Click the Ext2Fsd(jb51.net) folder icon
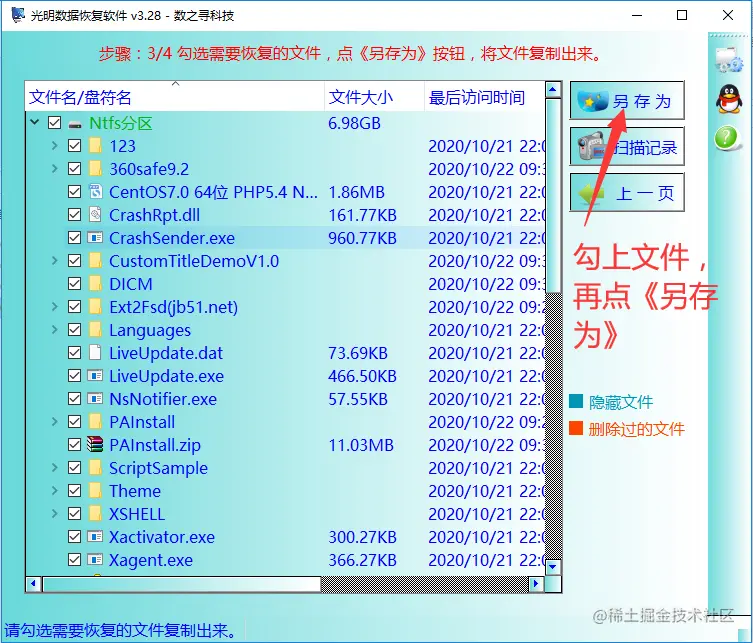Viewport: 753px width, 643px height. [95, 307]
